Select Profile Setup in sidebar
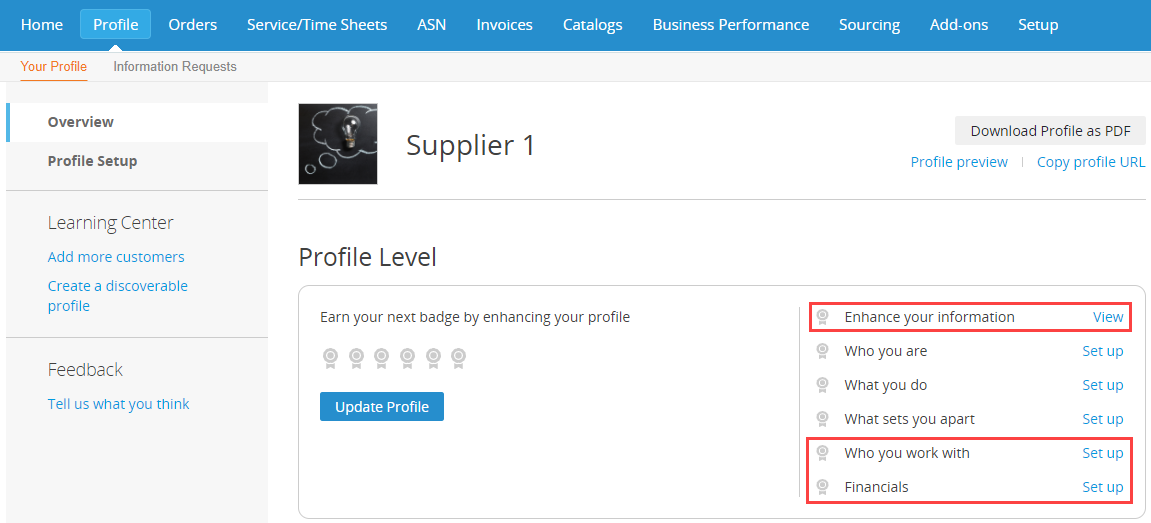The height and width of the screenshot is (523, 1151). tap(92, 161)
